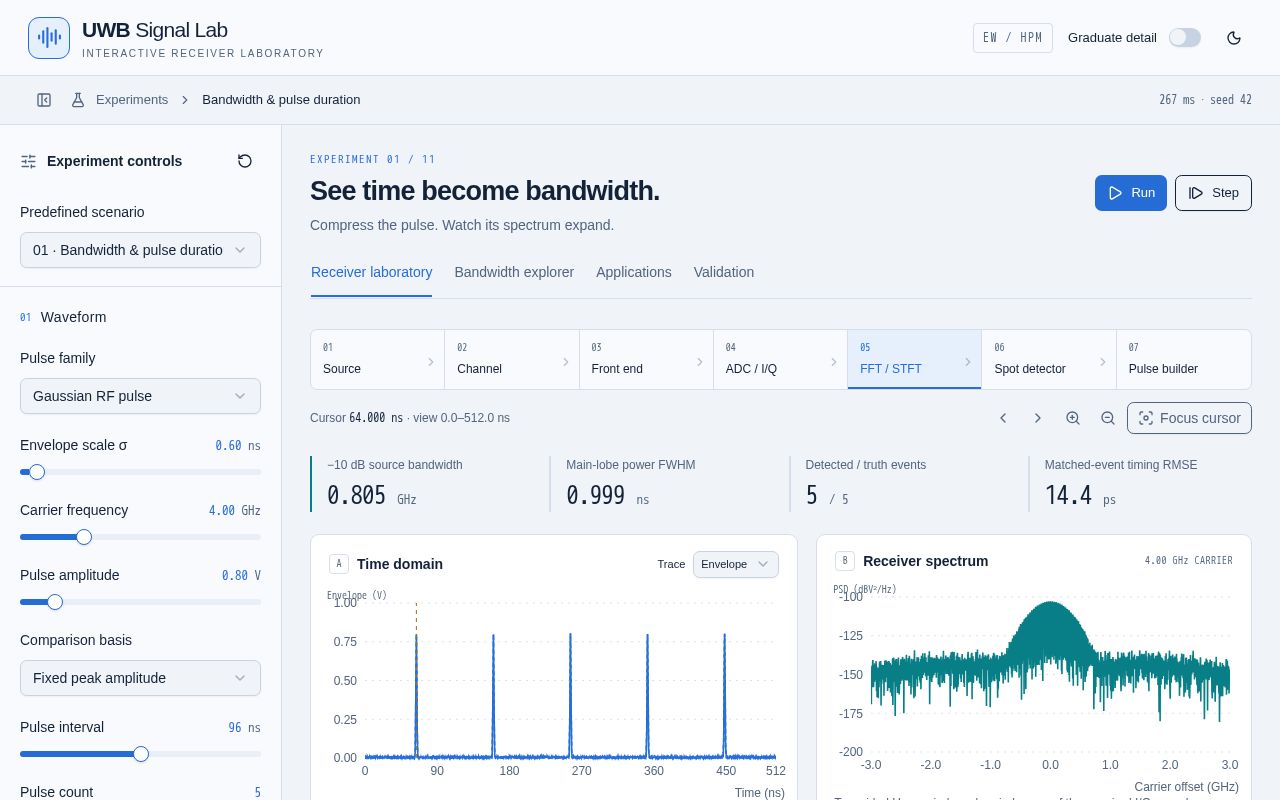The width and height of the screenshot is (1280, 800).
Task: Open the Predefined scenario dropdown
Action: coord(140,250)
